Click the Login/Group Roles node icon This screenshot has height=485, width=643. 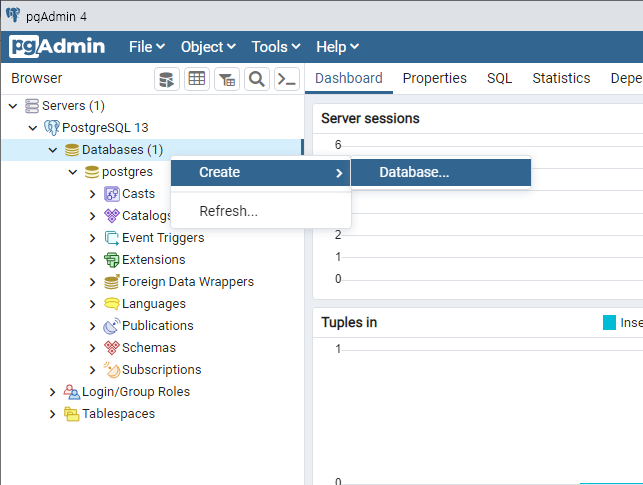pos(72,392)
